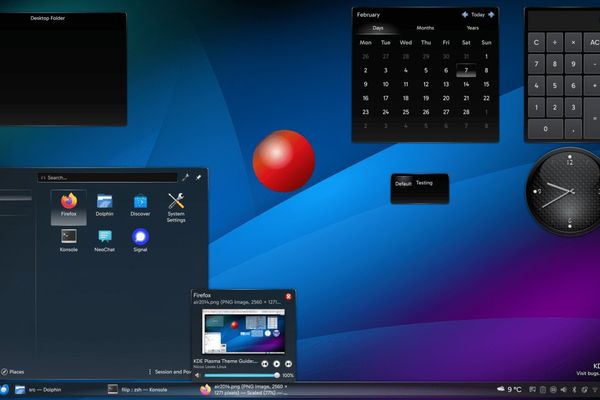
Task: Switch calendar to the Years tab
Action: (473, 28)
